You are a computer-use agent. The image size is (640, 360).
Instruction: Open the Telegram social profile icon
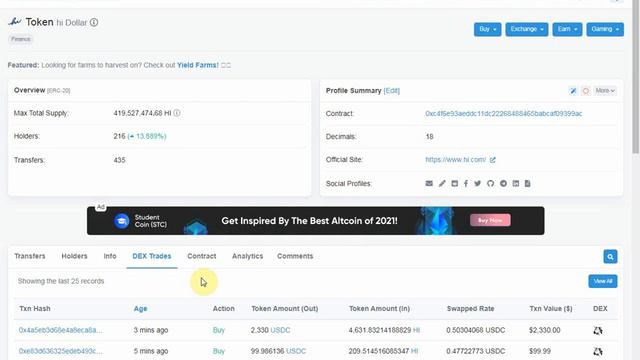(503, 184)
